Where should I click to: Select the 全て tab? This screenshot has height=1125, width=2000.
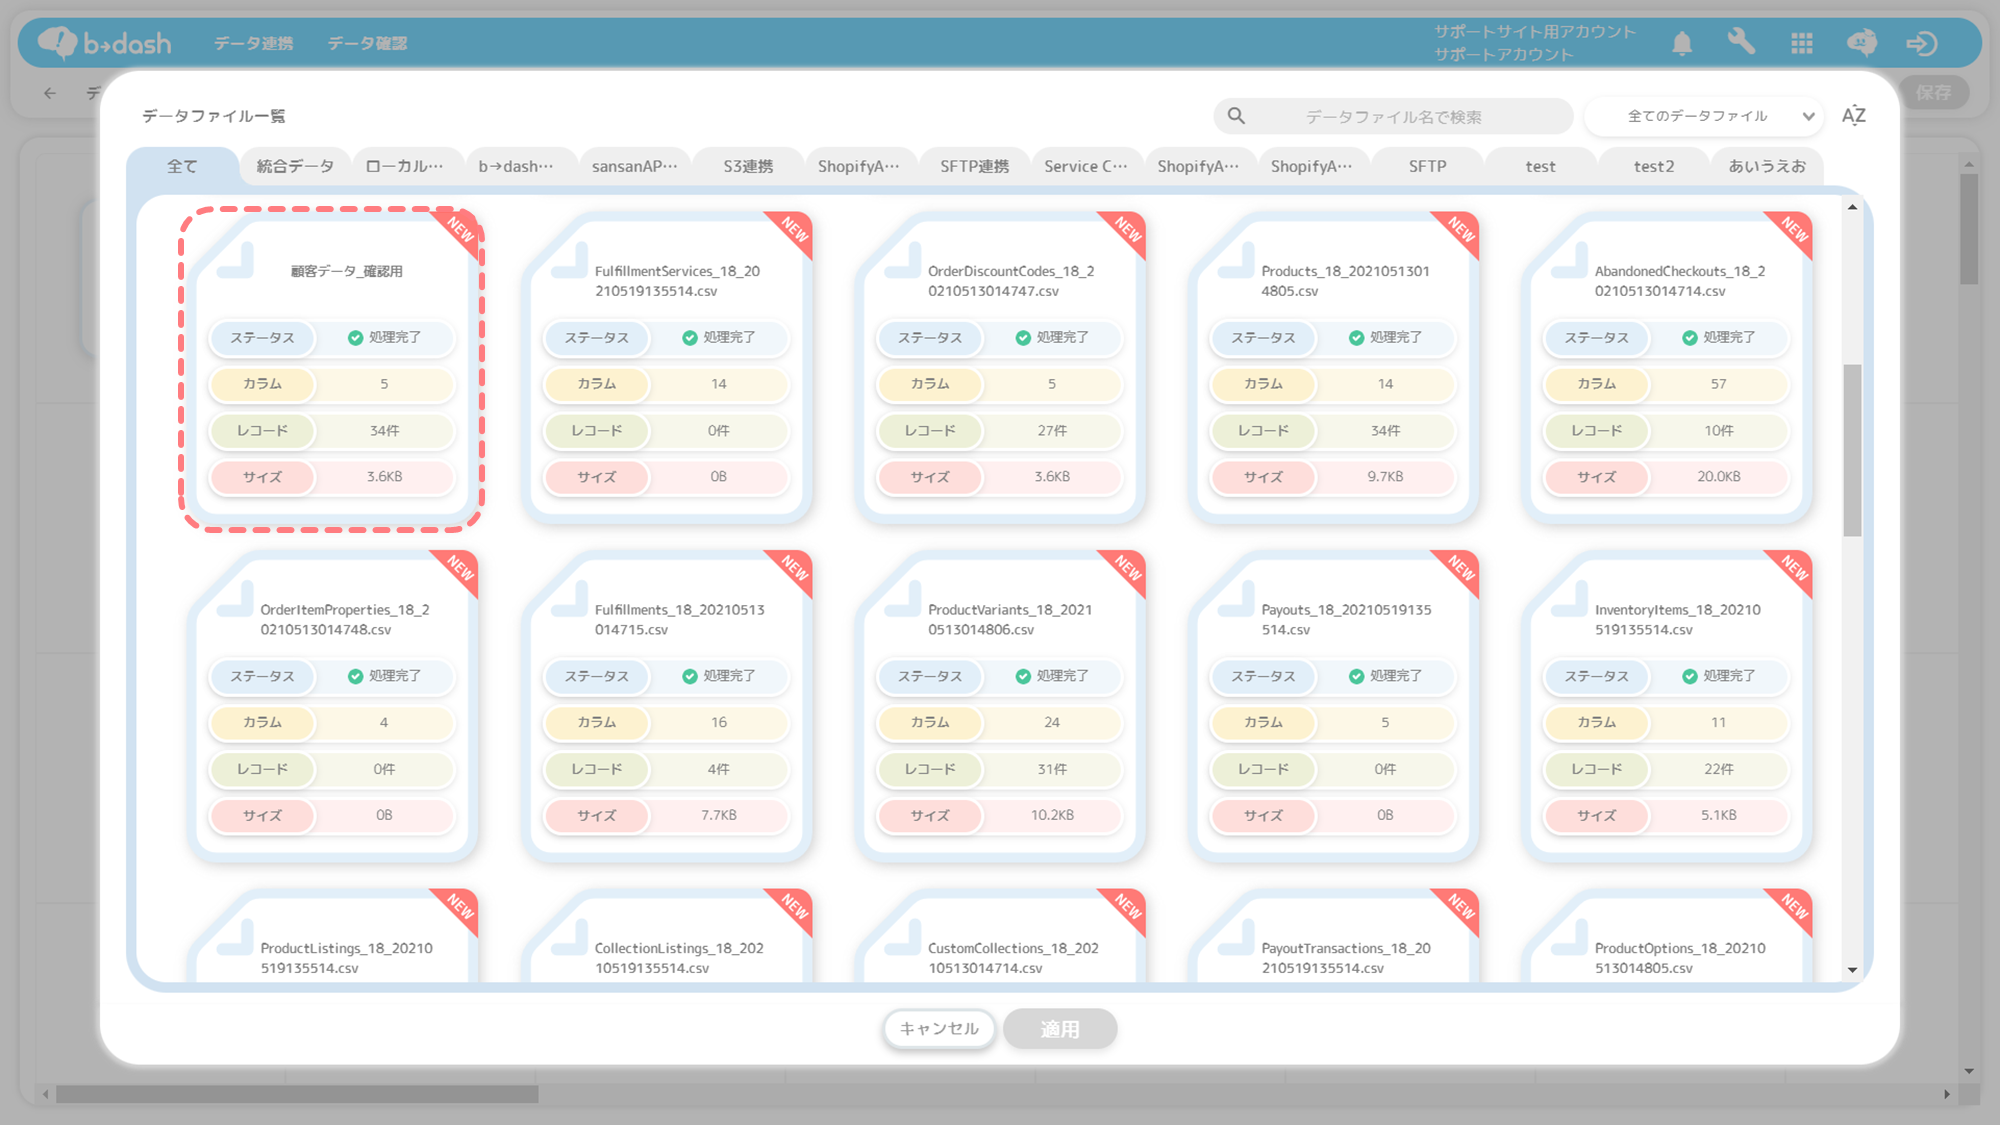(x=182, y=166)
